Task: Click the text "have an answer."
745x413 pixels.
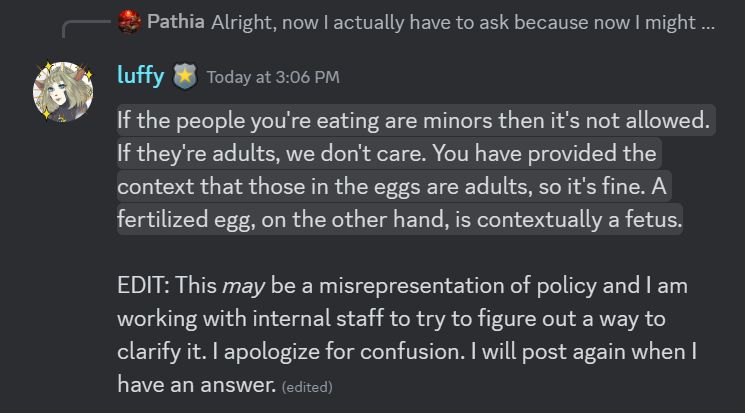Action: [196, 383]
